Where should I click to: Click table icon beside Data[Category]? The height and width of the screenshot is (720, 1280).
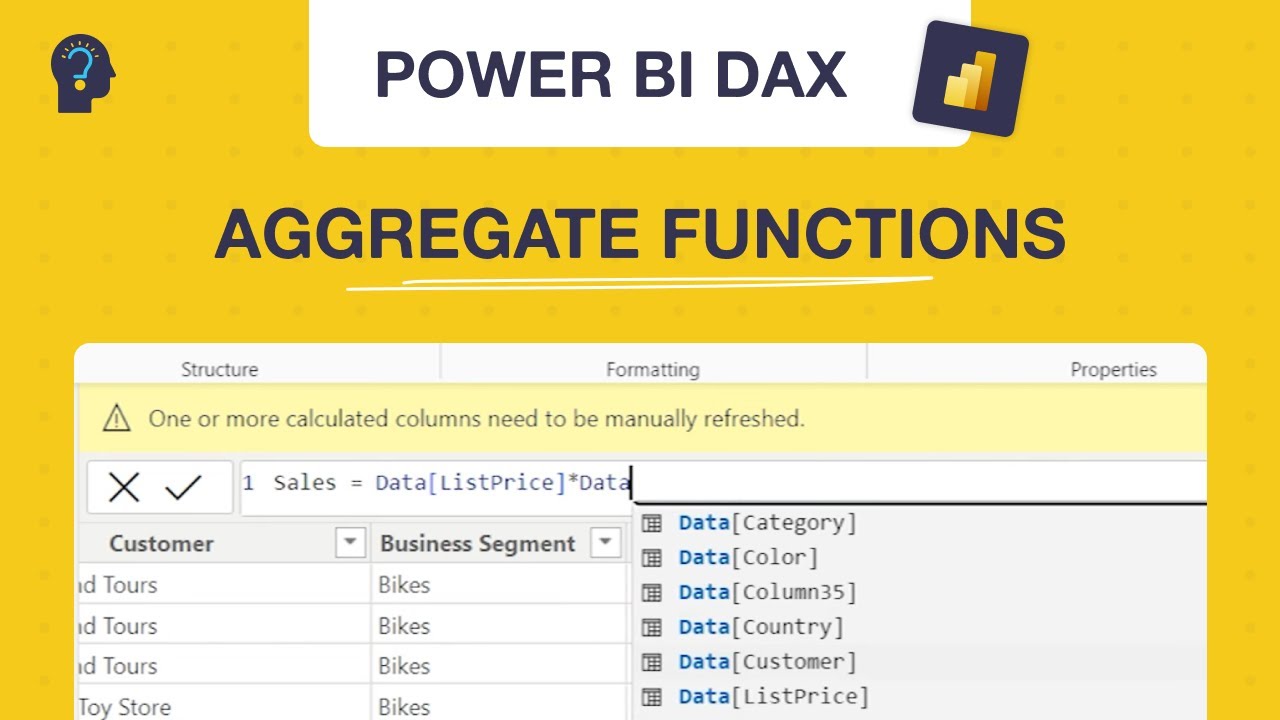[652, 523]
